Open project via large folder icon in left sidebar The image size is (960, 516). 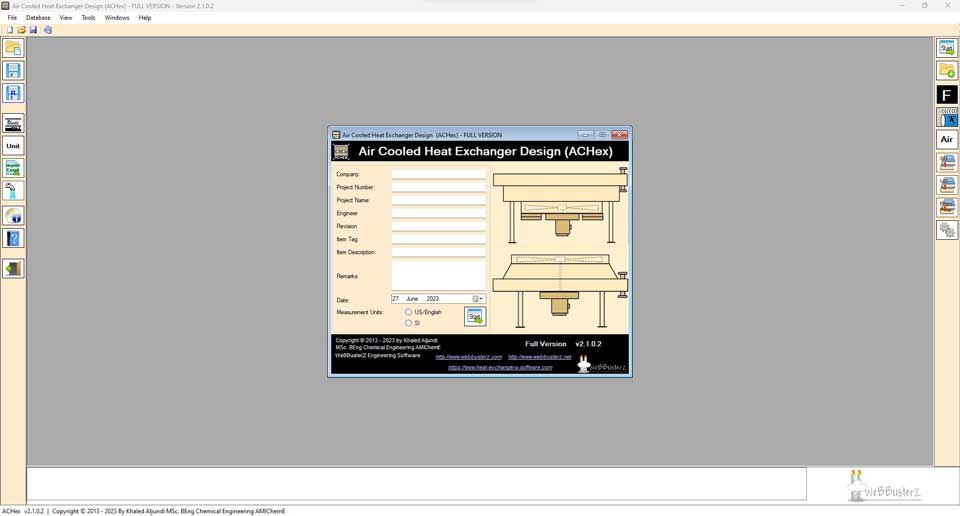tap(13, 48)
